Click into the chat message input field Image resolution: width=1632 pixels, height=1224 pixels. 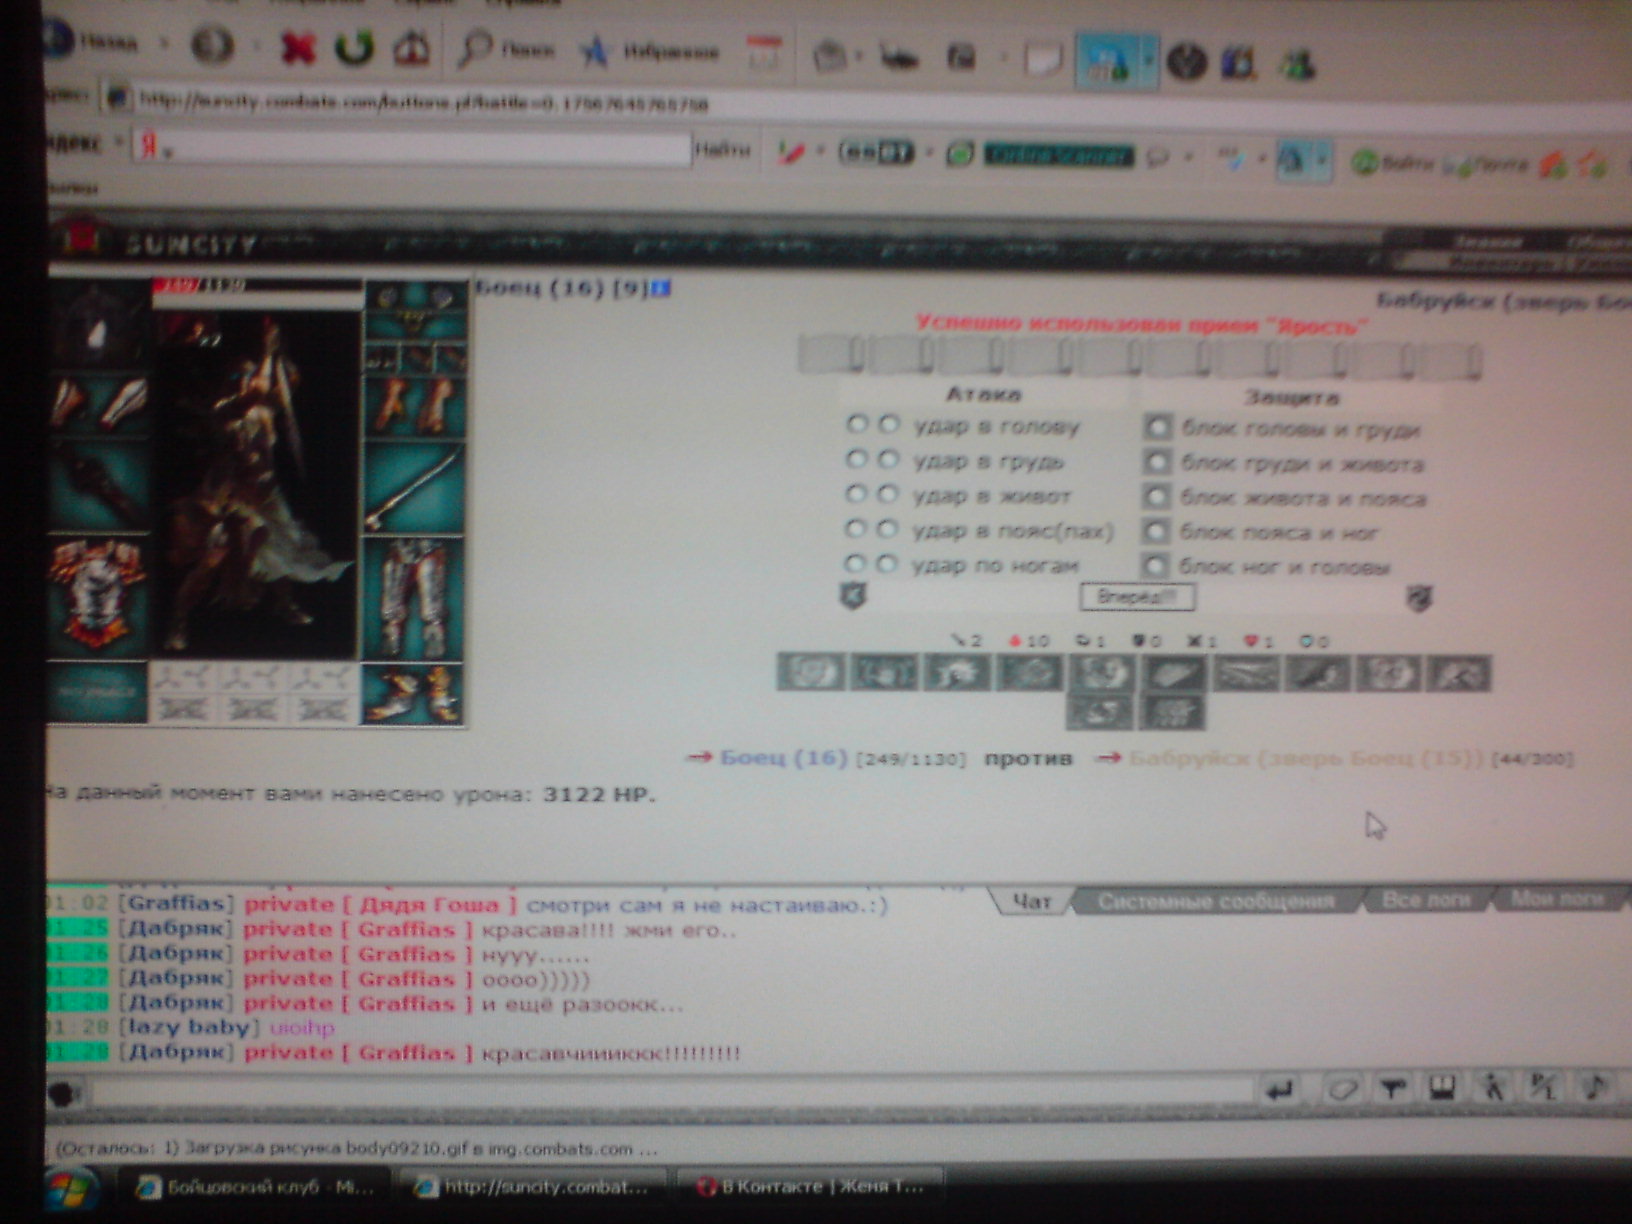670,1092
